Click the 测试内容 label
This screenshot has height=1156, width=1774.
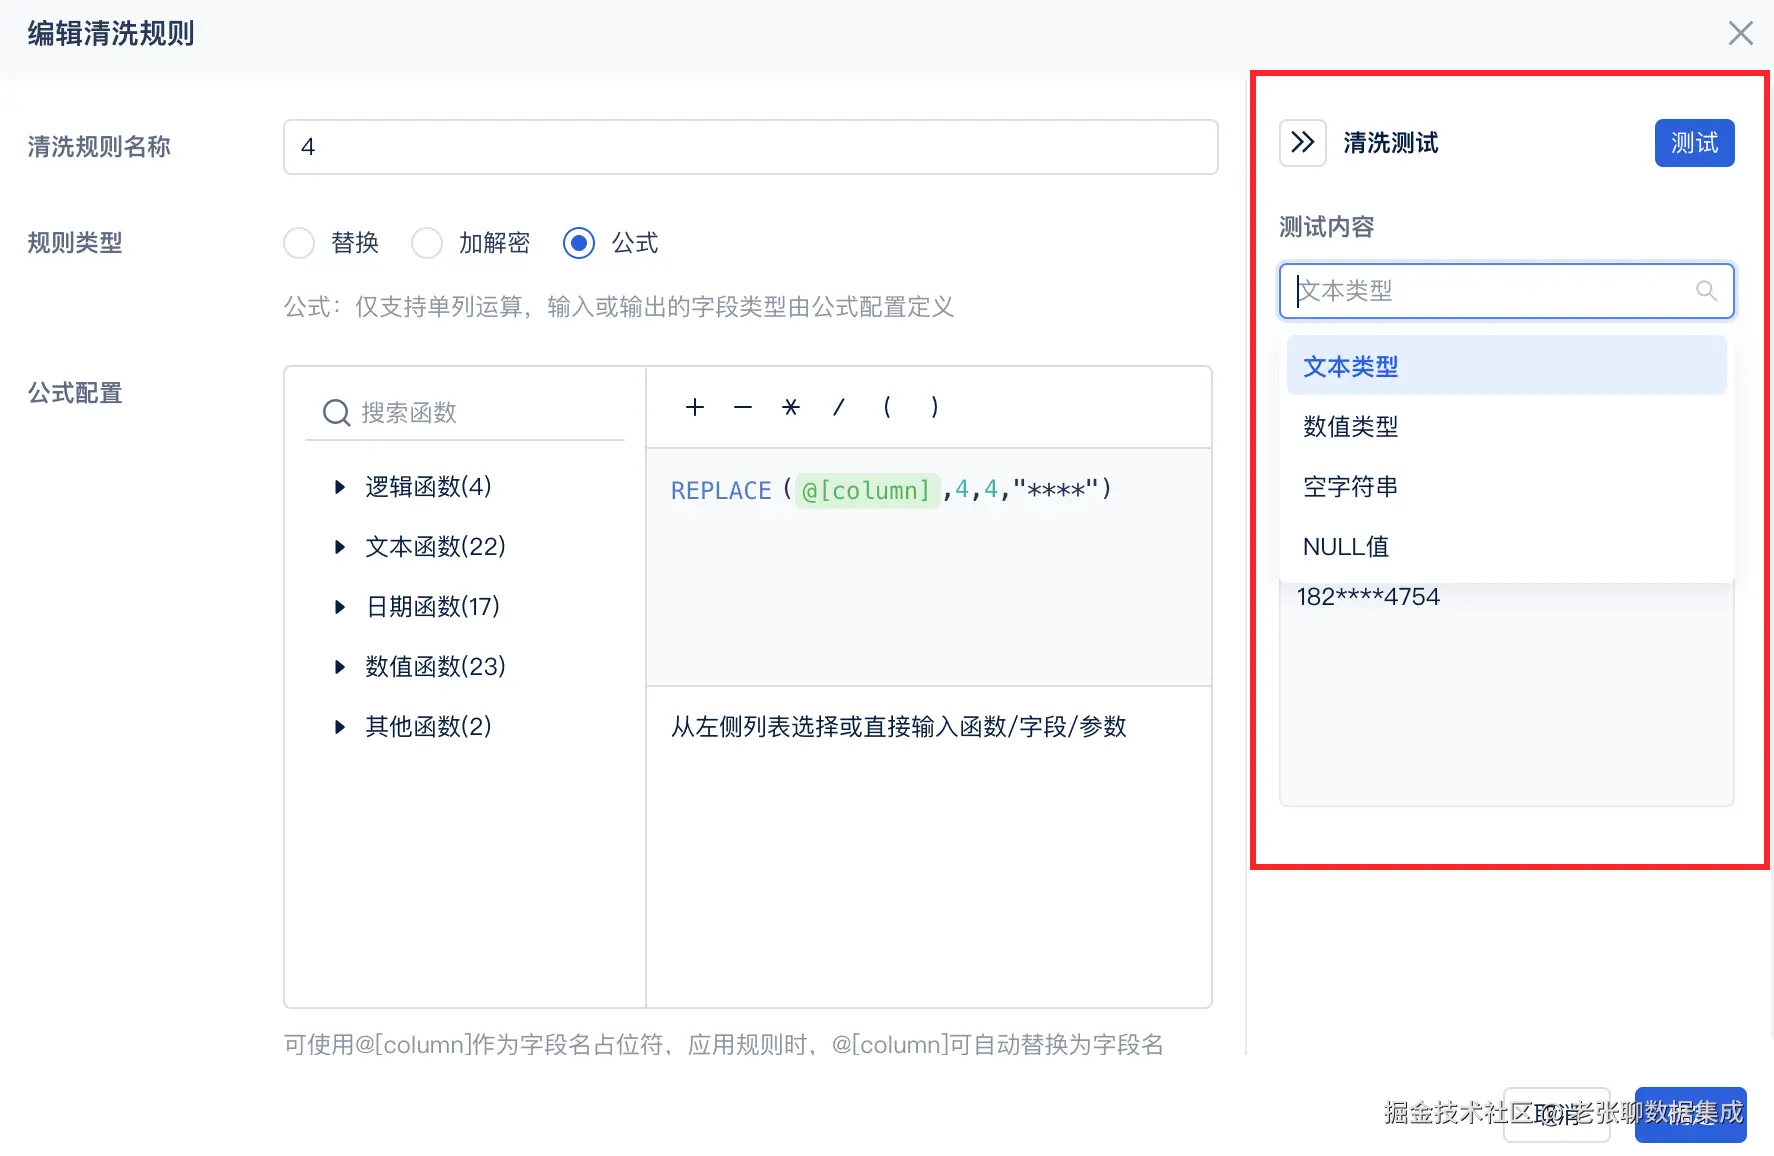coord(1327,227)
